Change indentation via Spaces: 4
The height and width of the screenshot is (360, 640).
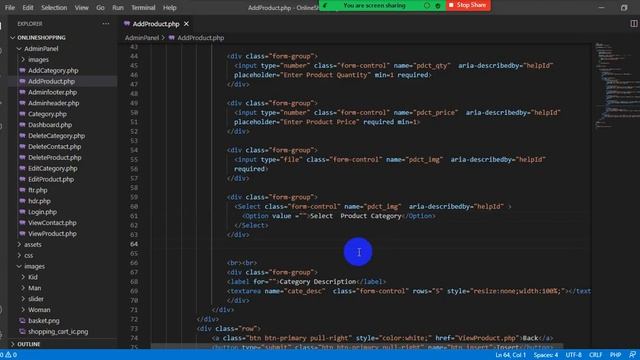545,355
